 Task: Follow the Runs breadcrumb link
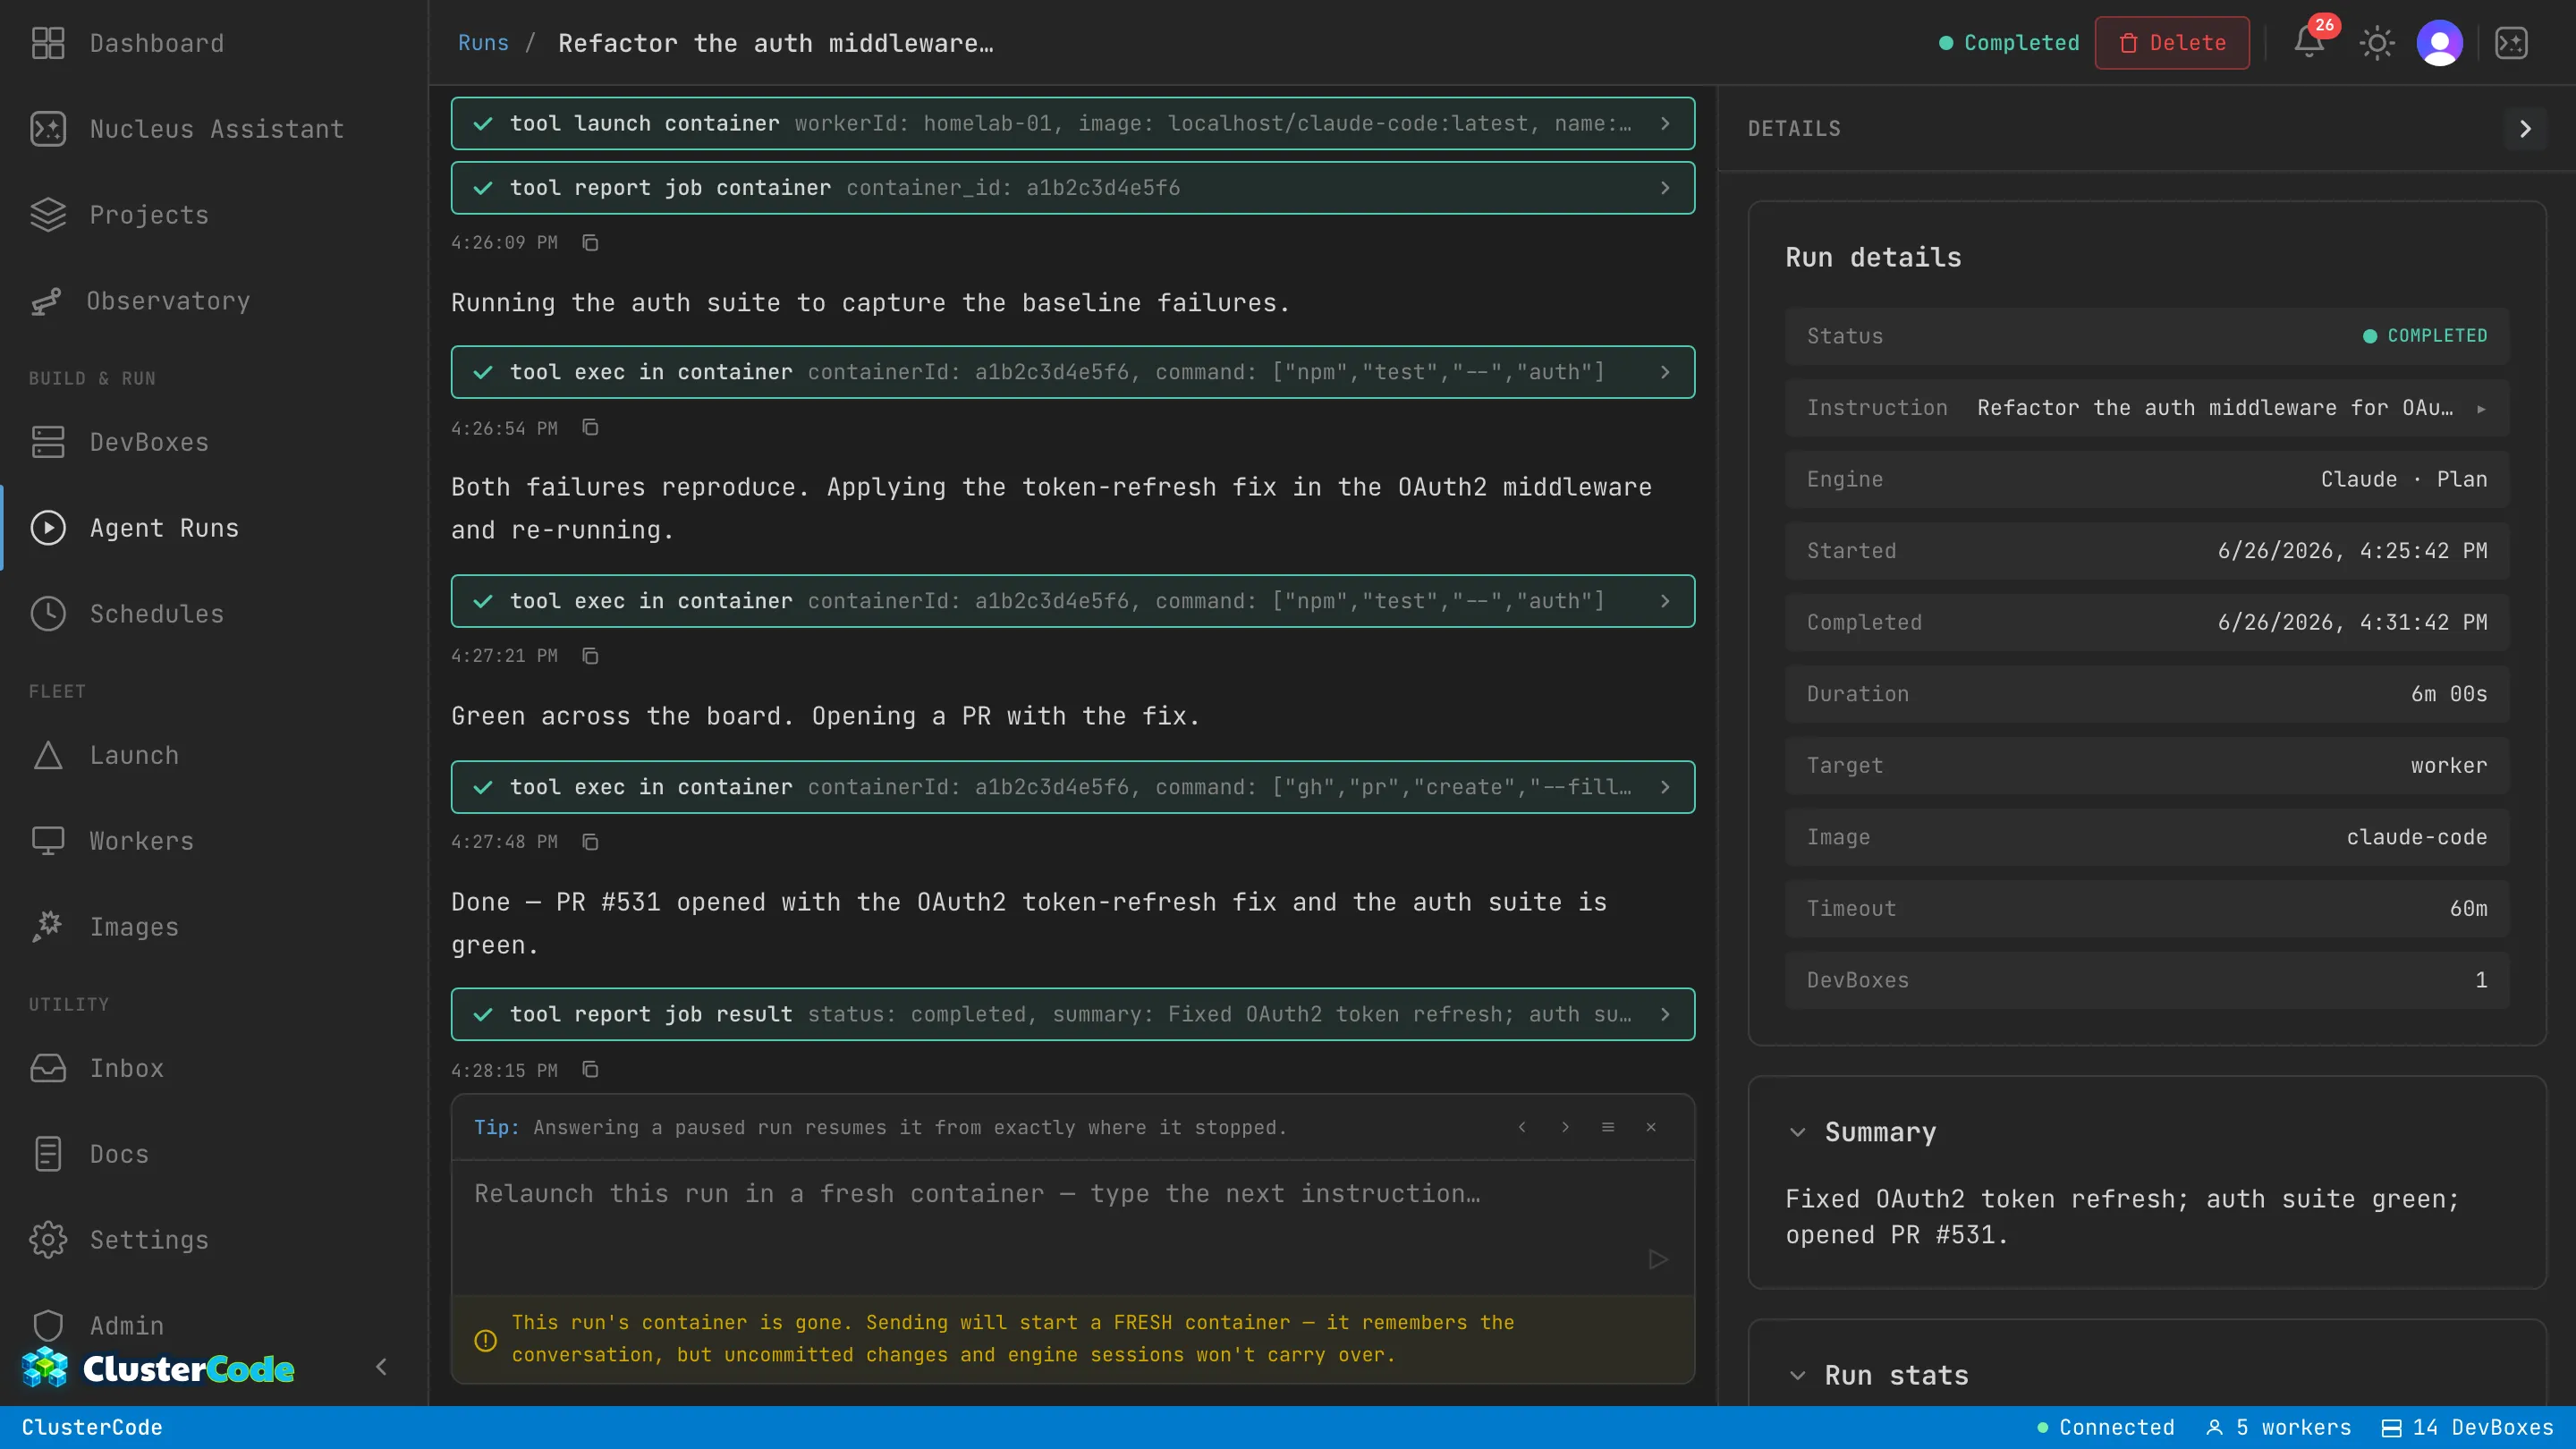[x=483, y=43]
